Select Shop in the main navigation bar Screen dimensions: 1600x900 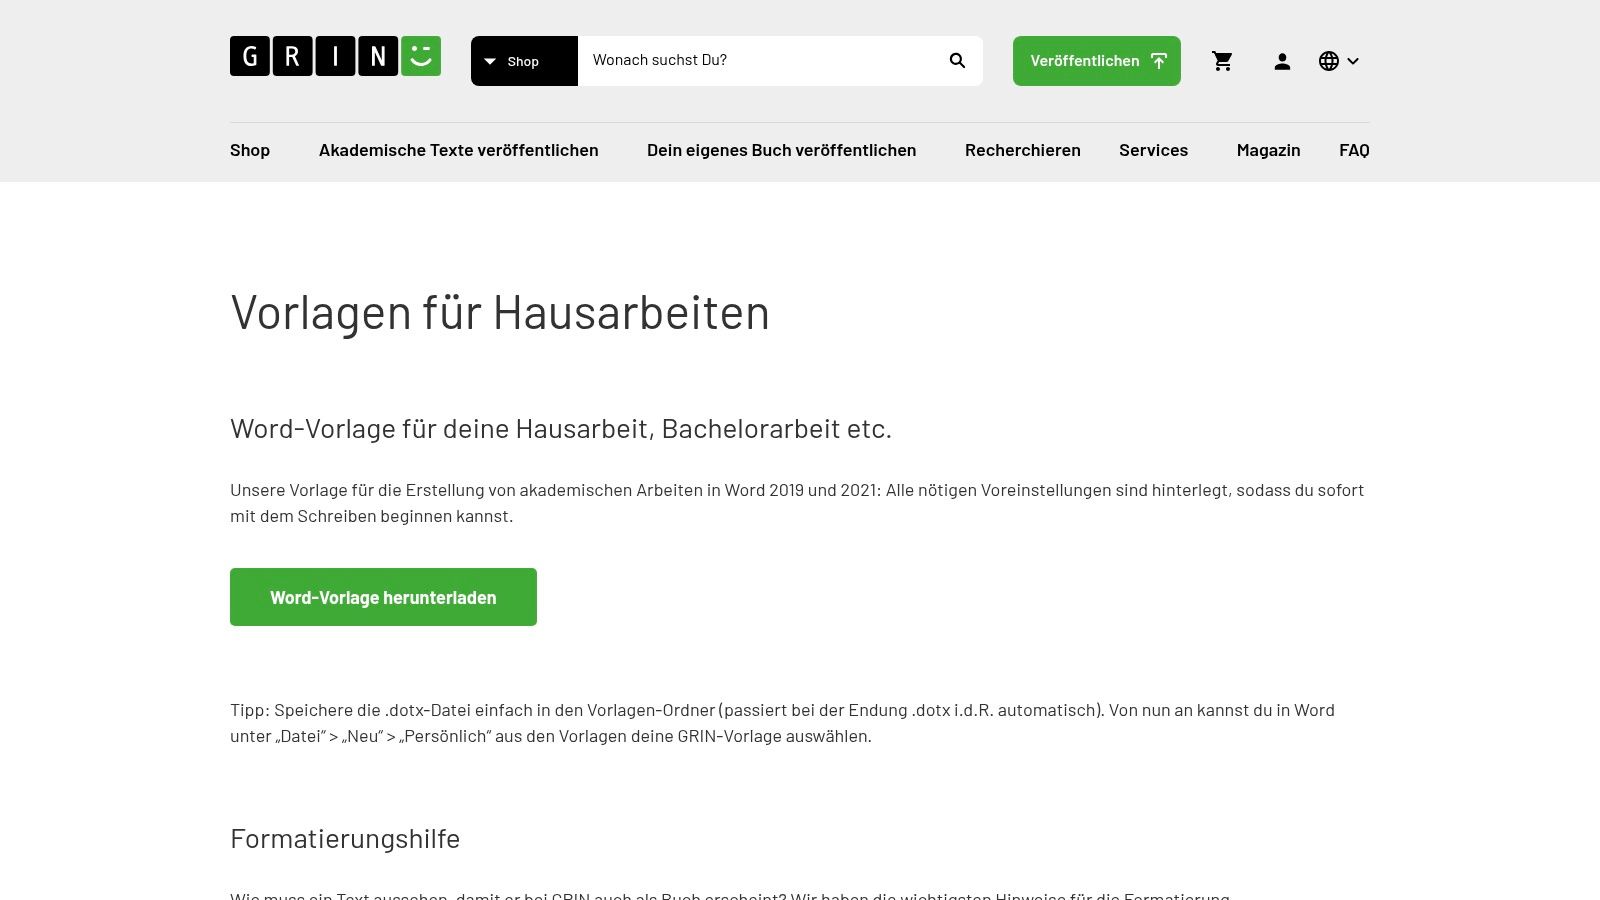pyautogui.click(x=249, y=150)
